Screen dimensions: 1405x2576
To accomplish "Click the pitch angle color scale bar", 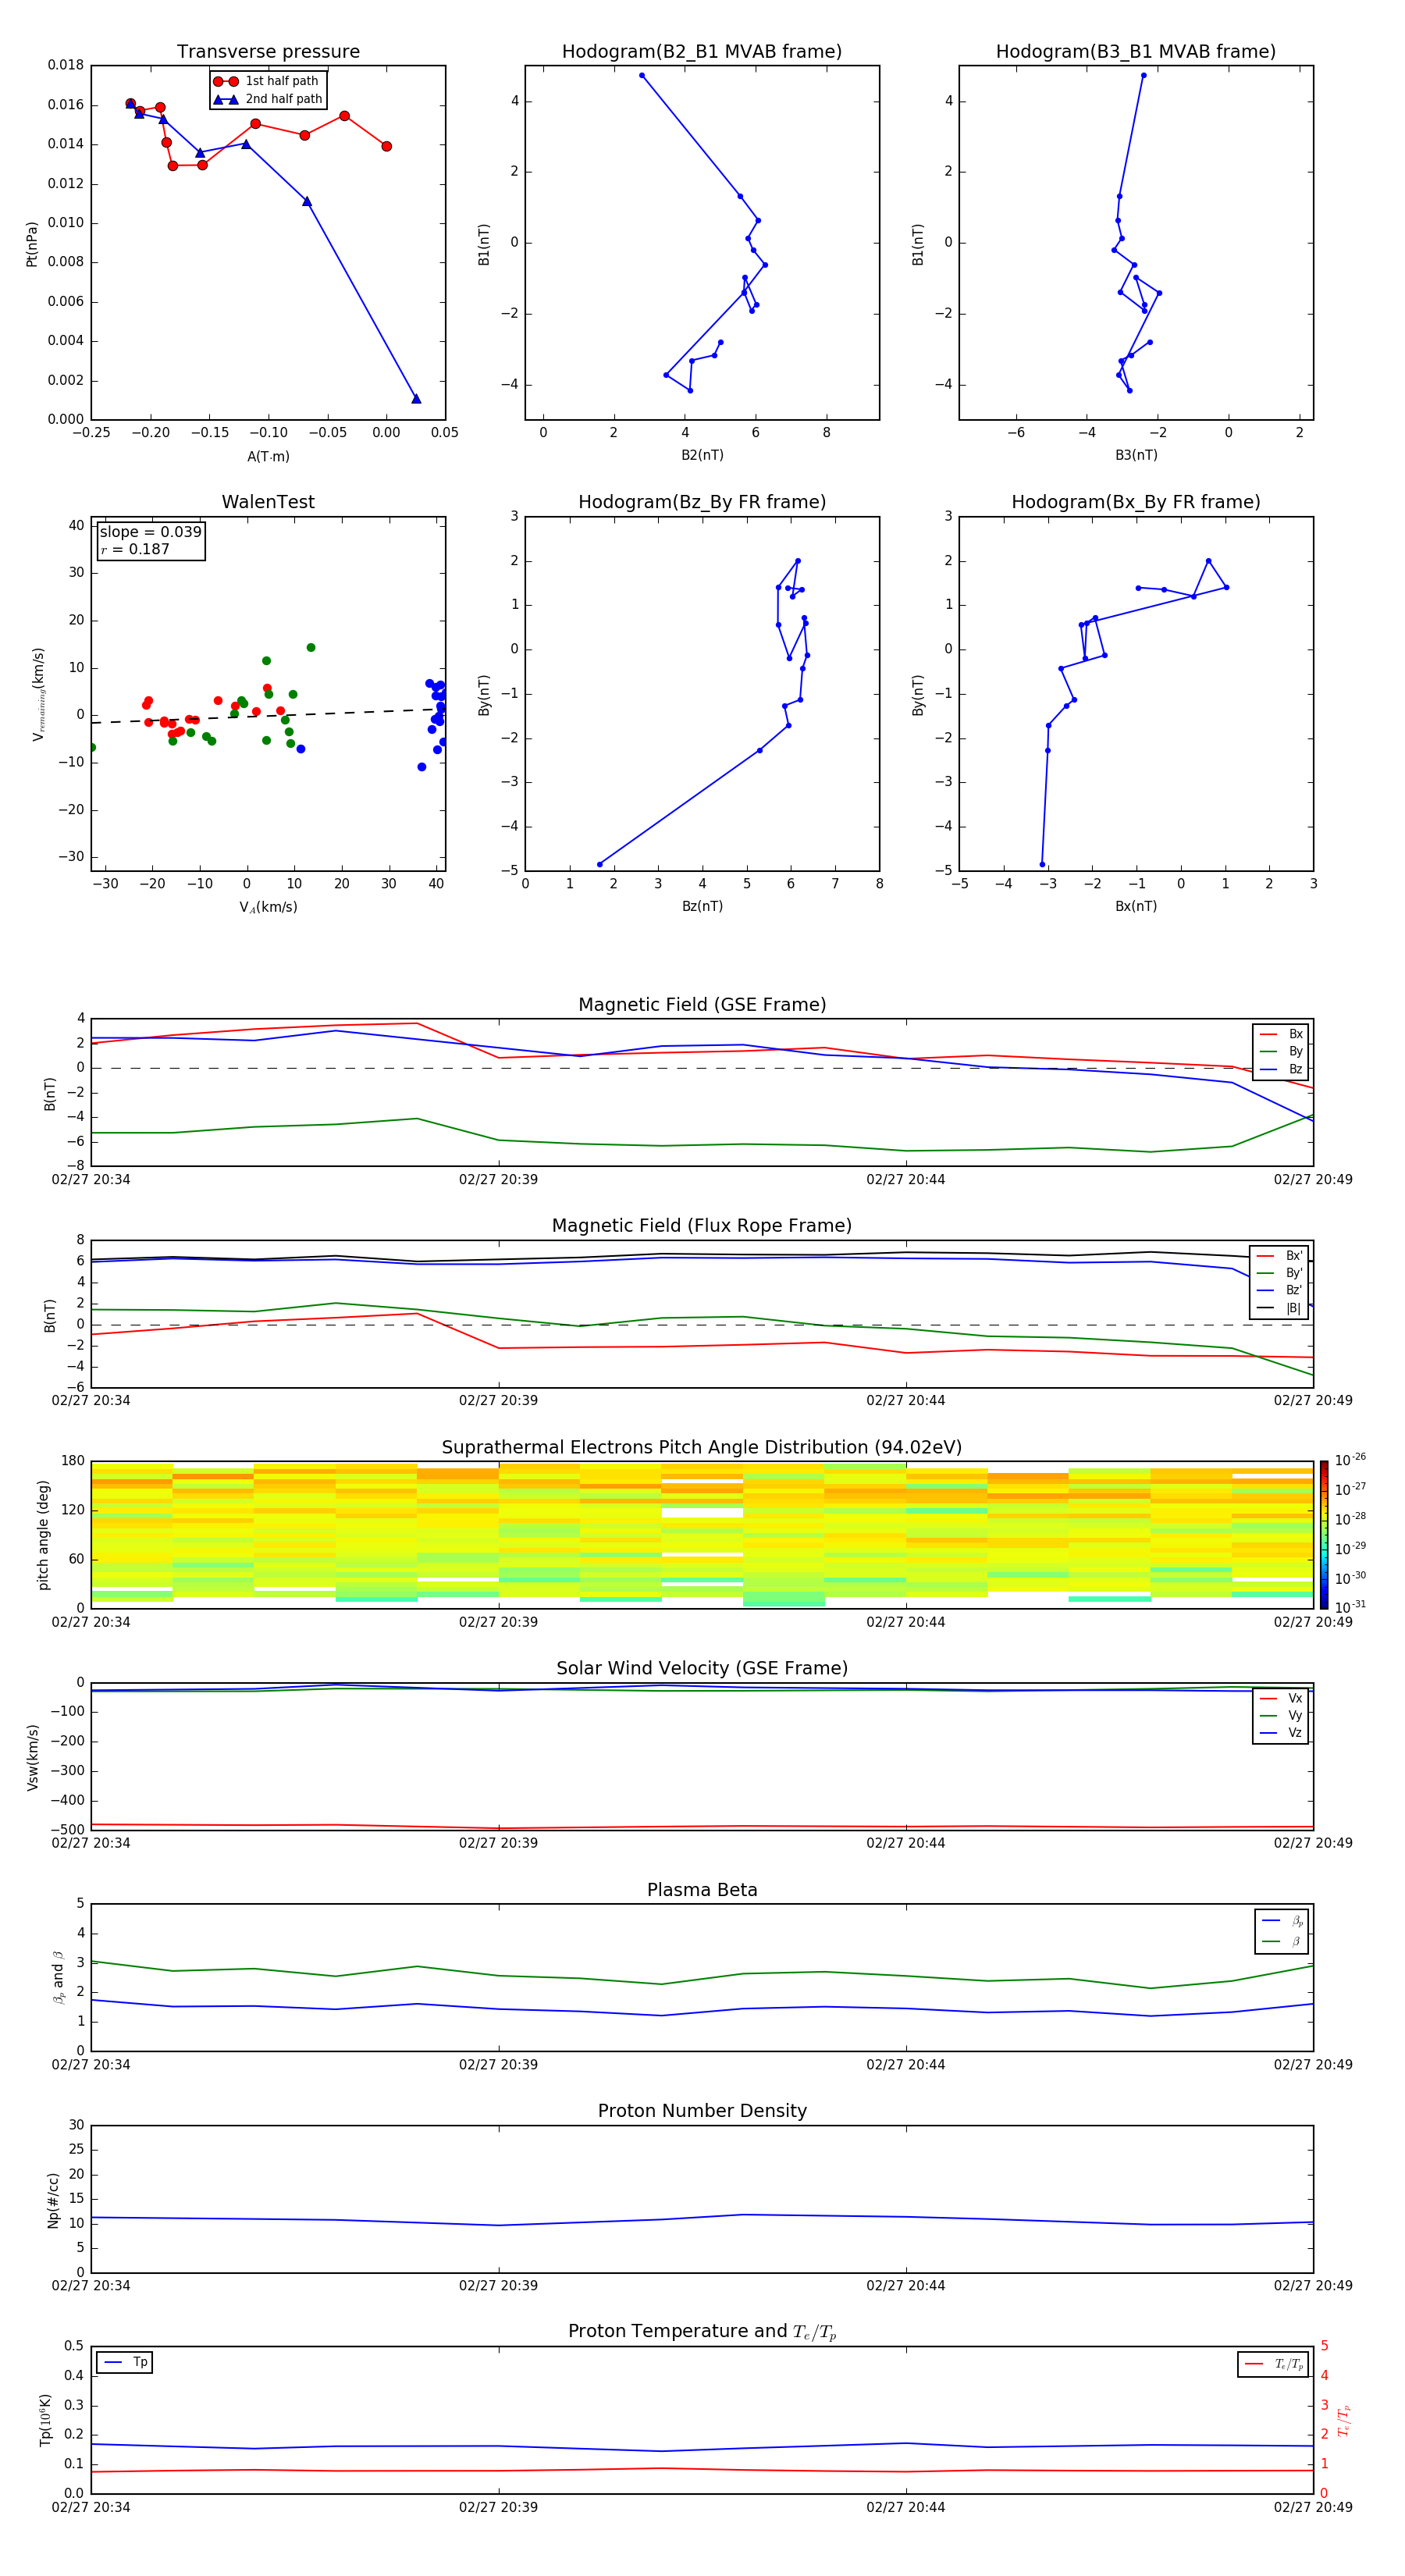I will pos(1324,1535).
